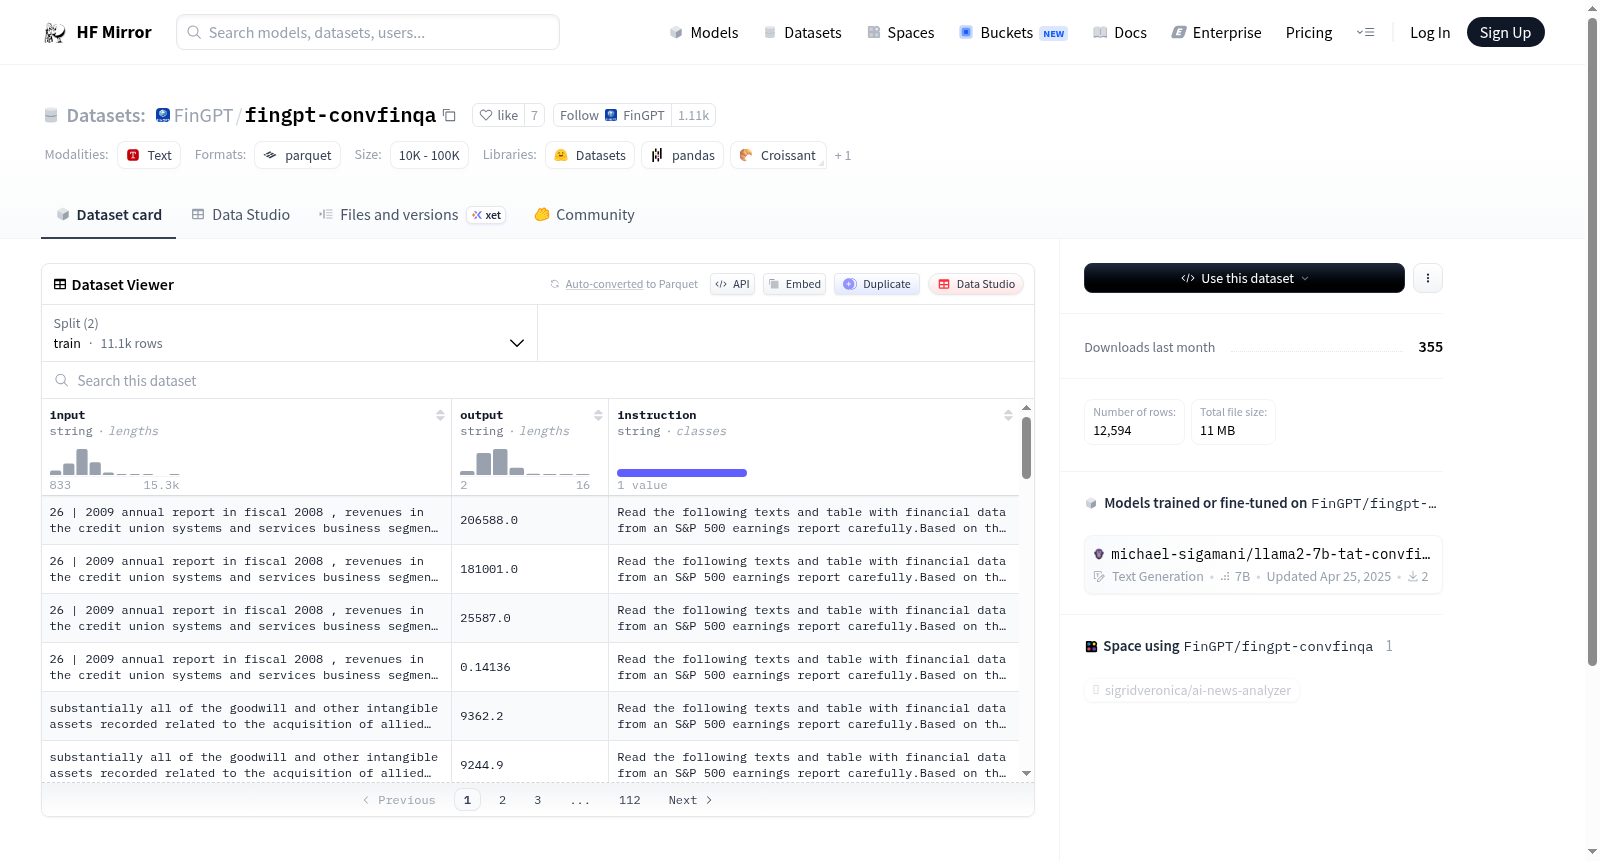Viewport: 1600px width, 861px height.
Task: Open the Models menu item
Action: [x=704, y=33]
